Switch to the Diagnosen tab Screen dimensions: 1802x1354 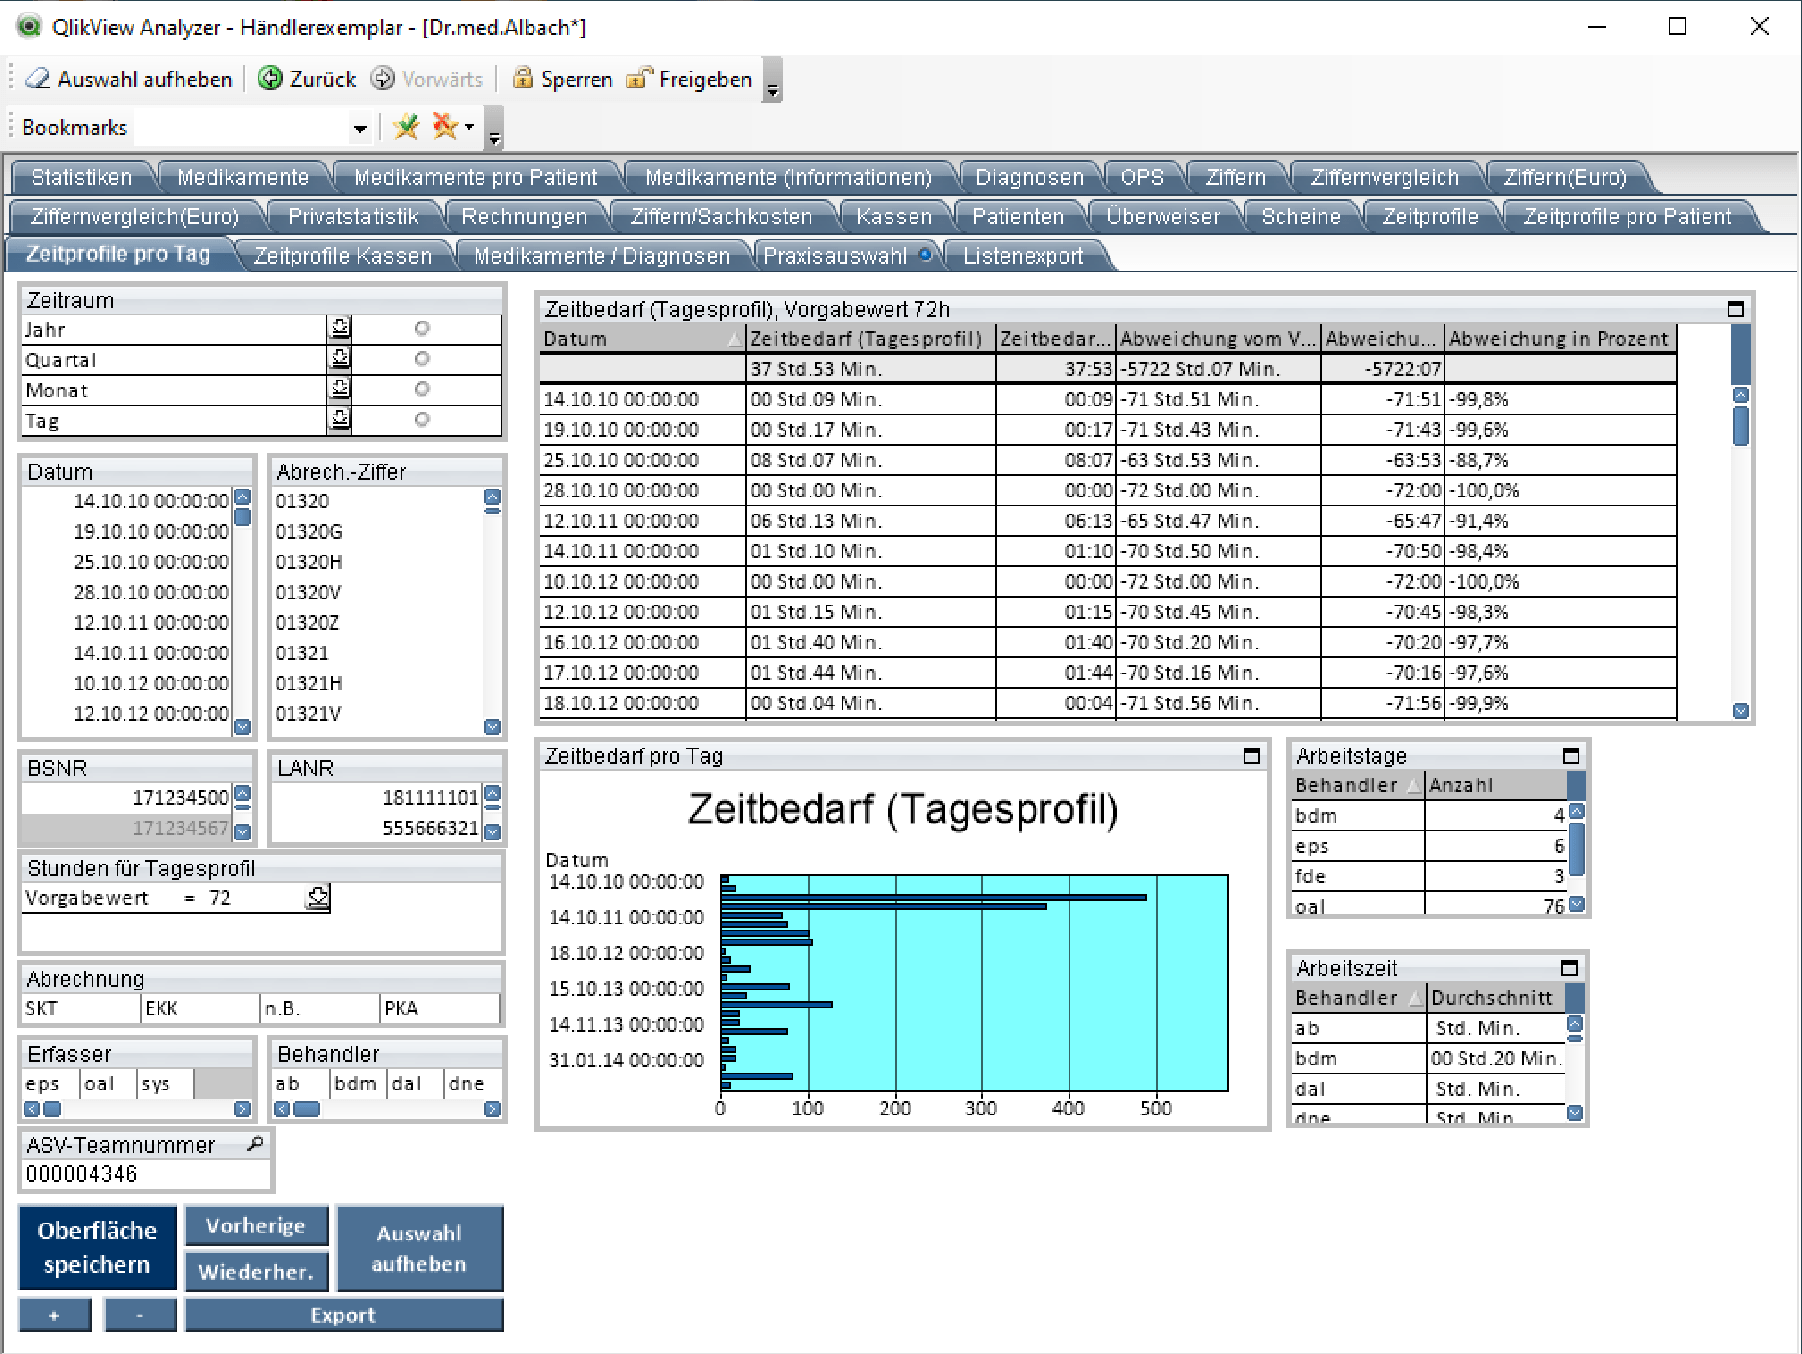pyautogui.click(x=1029, y=178)
